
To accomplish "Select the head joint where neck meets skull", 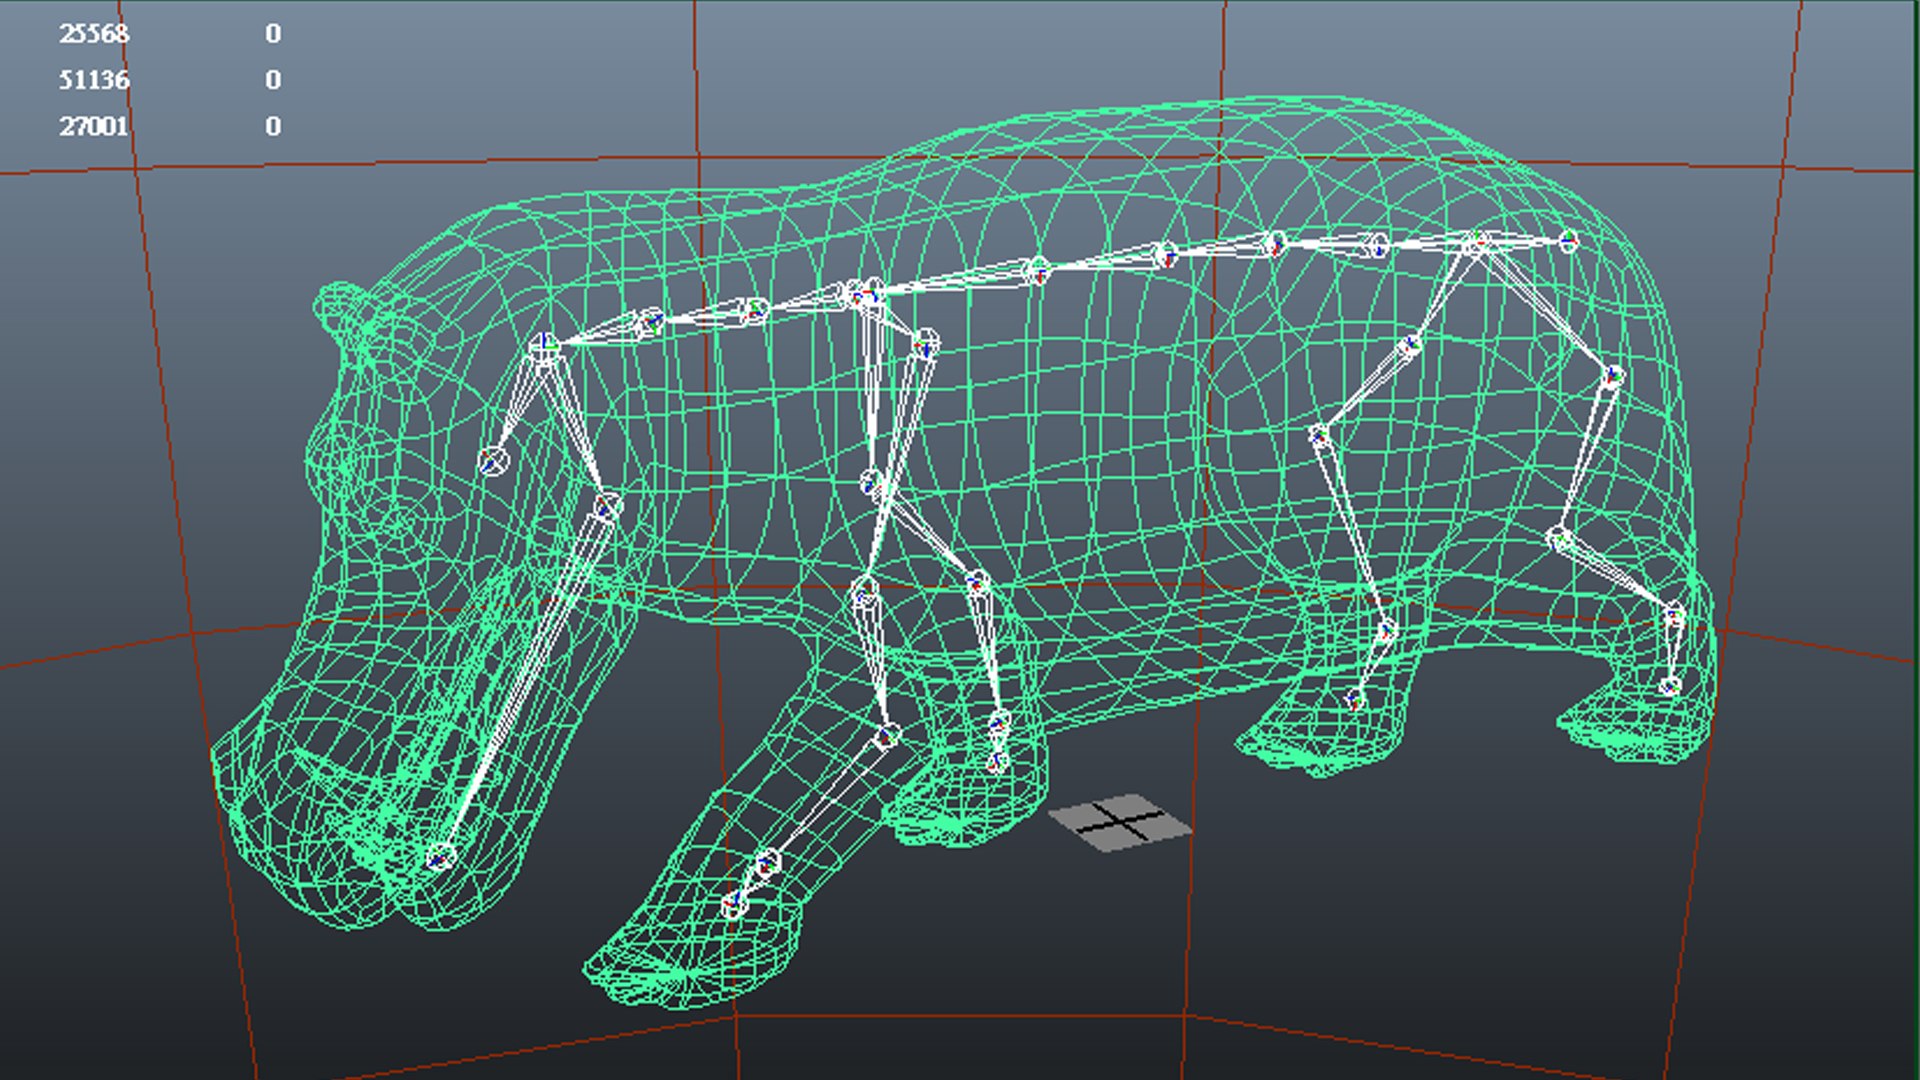I will (543, 347).
